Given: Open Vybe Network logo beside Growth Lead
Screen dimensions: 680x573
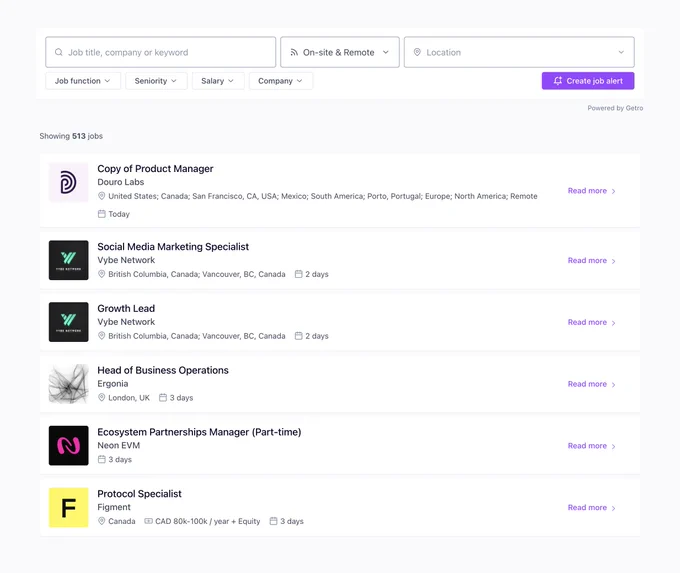Looking at the screenshot, I should tap(69, 322).
